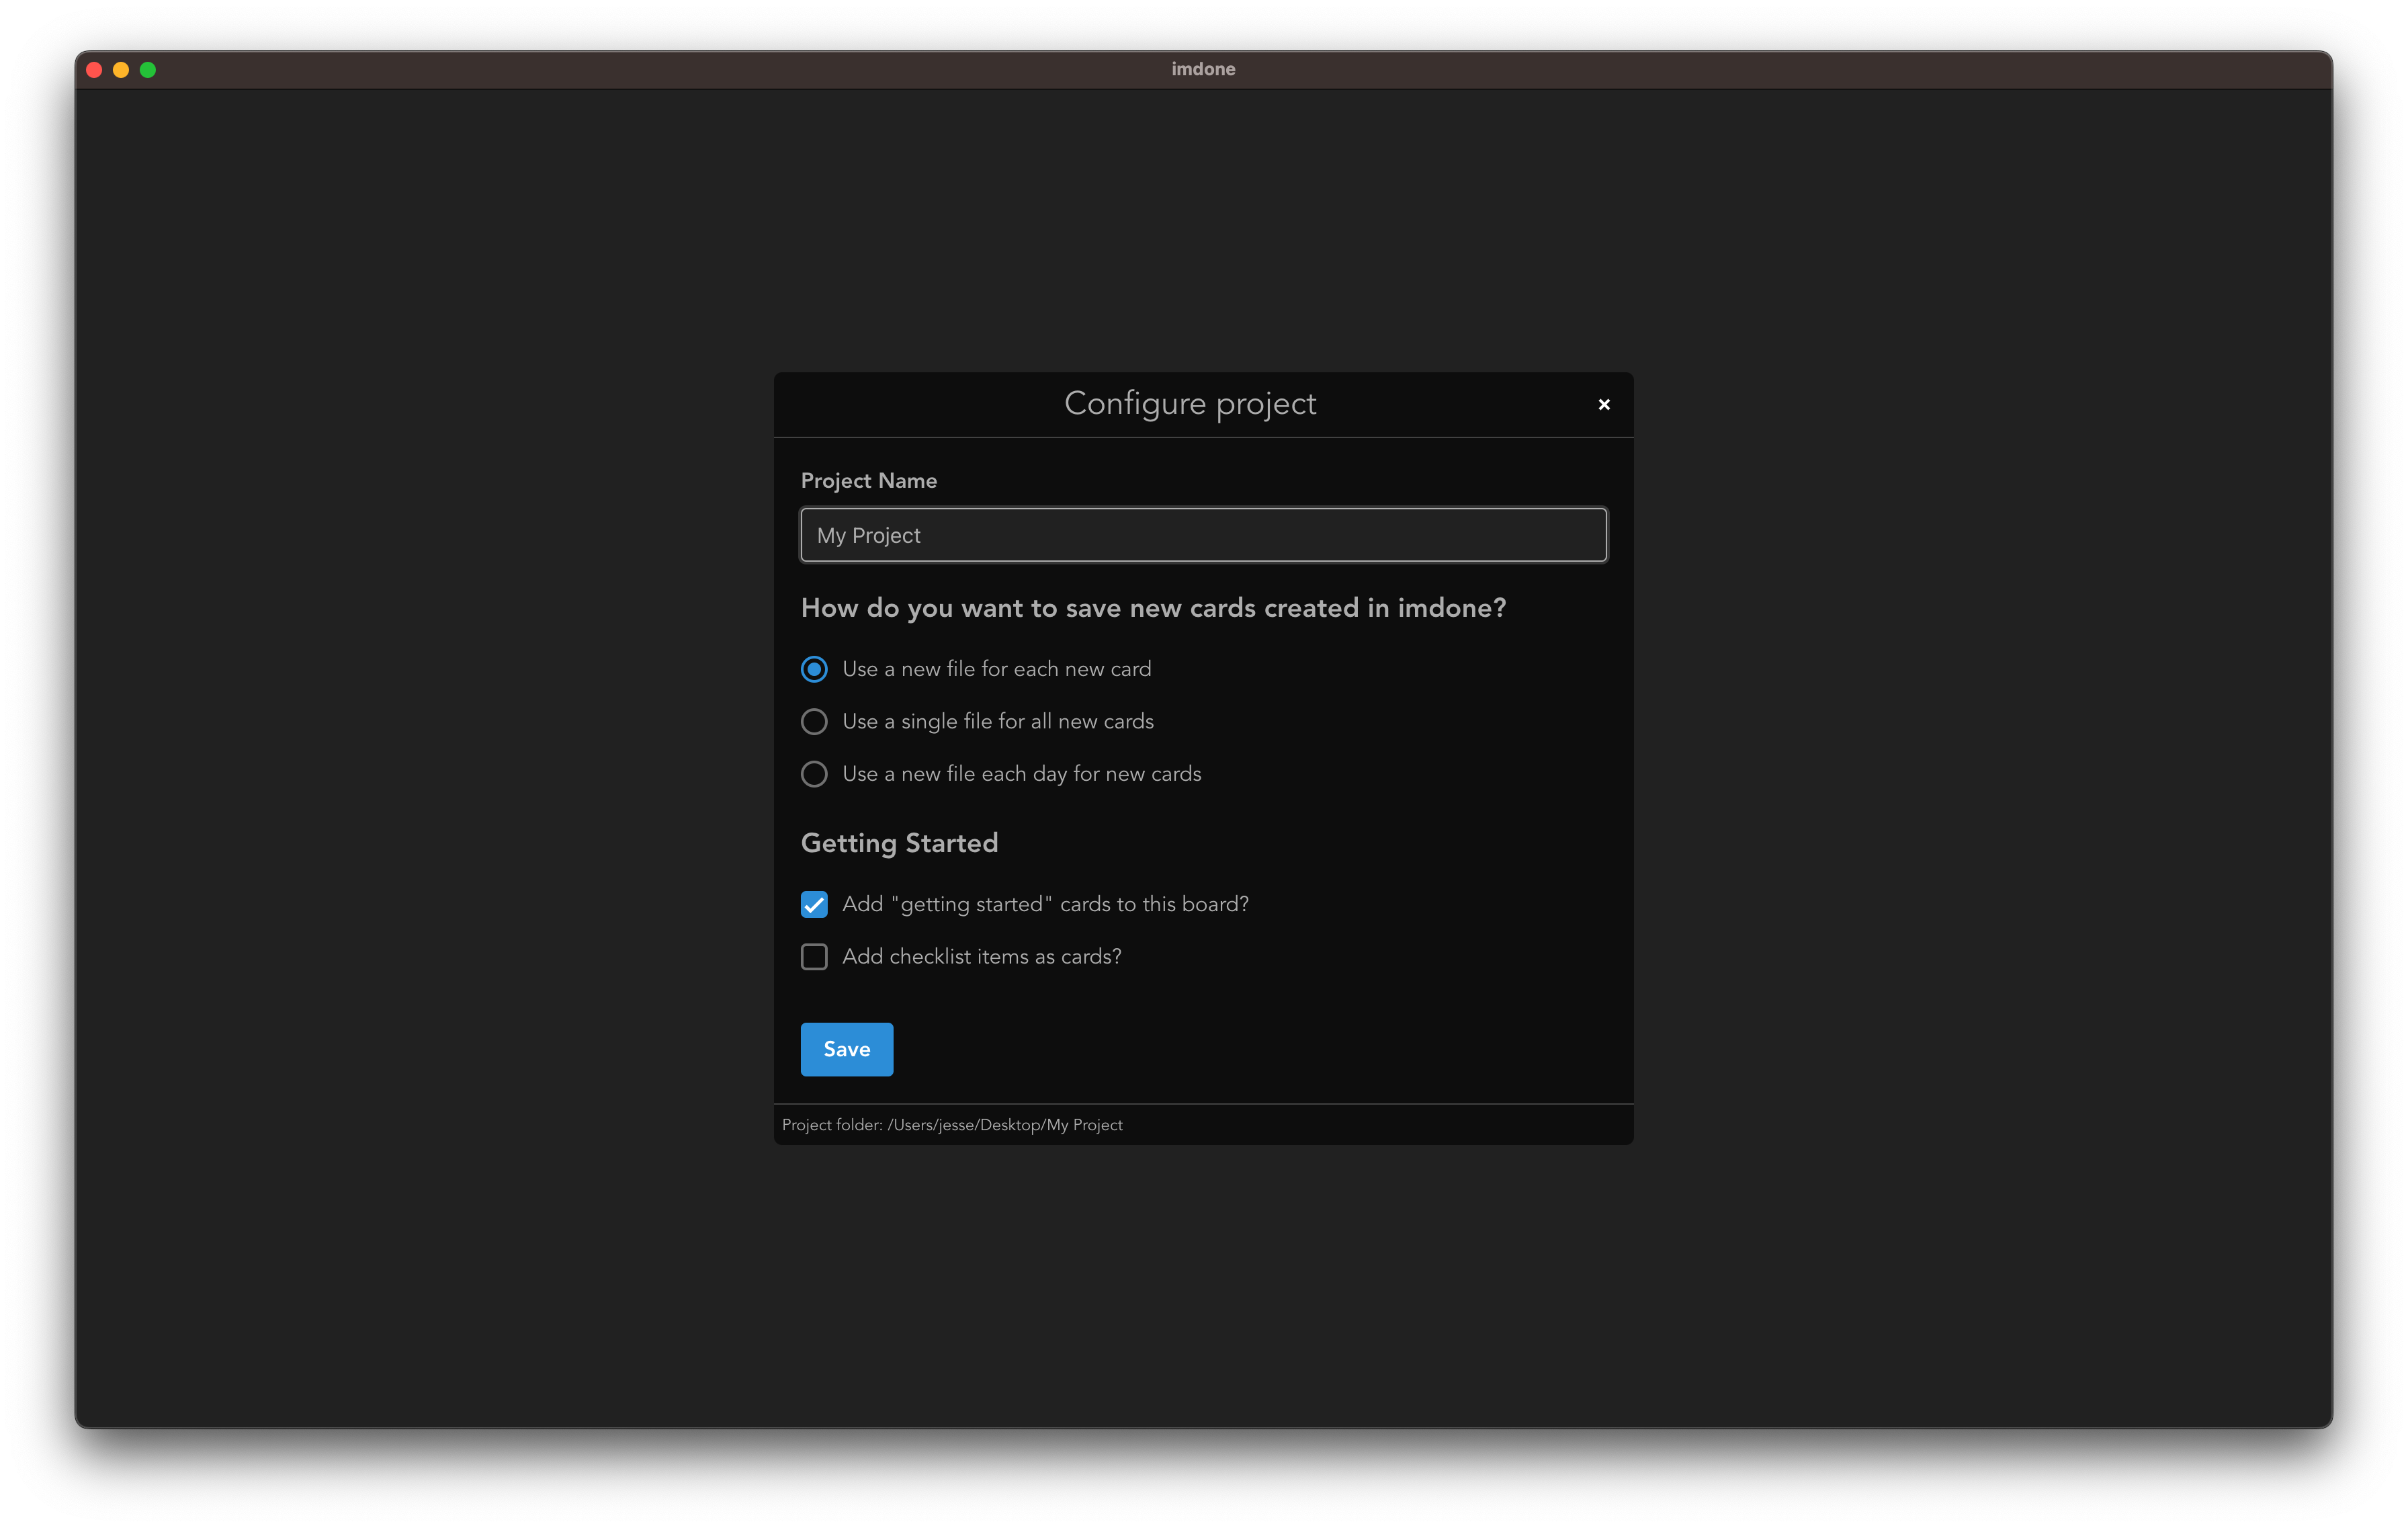This screenshot has height=1528, width=2408.
Task: Uncheck the getting started cards checkbox
Action: (x=814, y=904)
